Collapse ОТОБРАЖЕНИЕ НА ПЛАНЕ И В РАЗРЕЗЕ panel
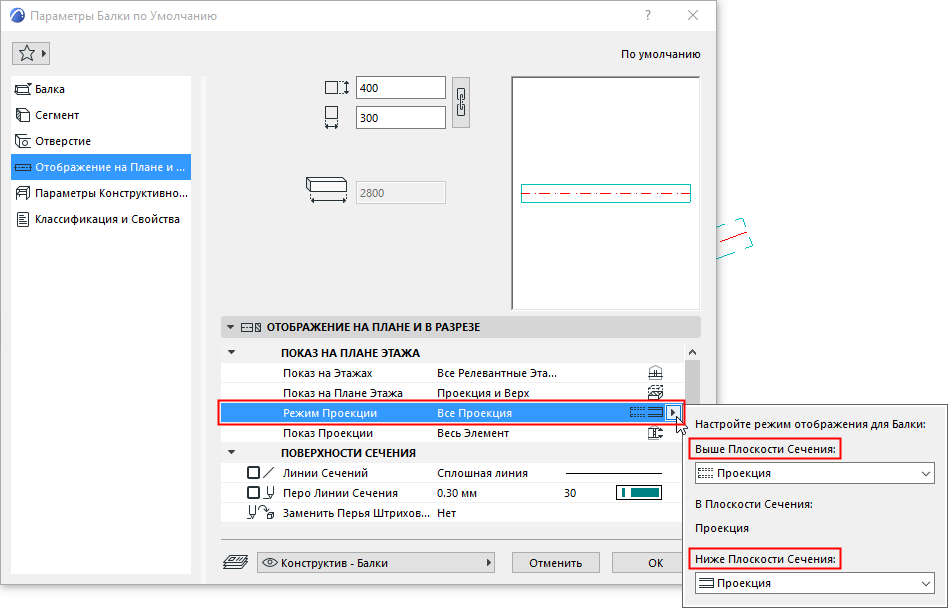949x609 pixels. [230, 327]
